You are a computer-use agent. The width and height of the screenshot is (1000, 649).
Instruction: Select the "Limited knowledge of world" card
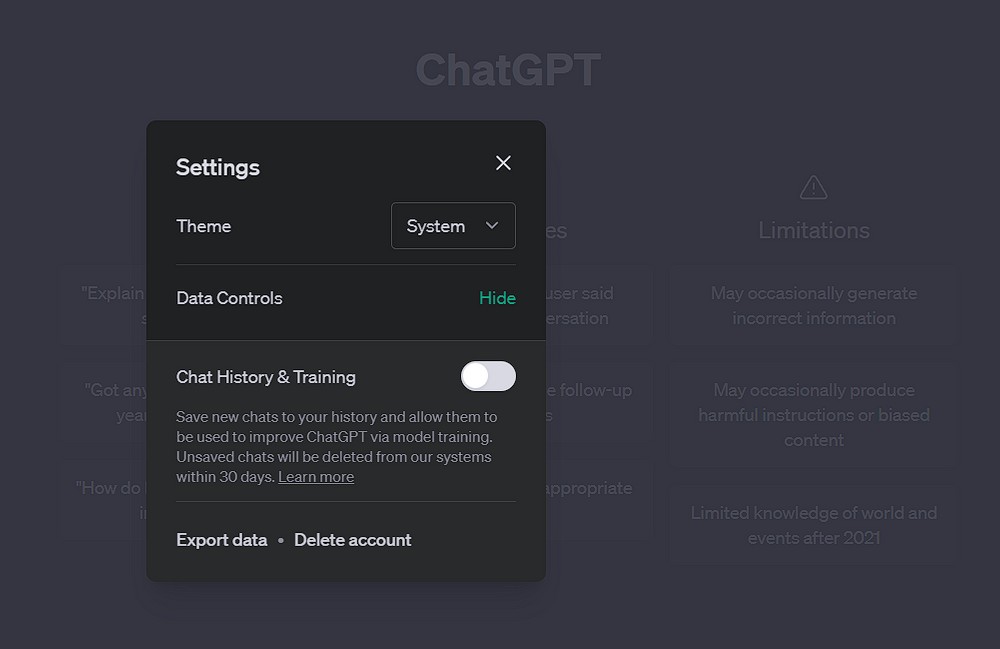point(814,525)
